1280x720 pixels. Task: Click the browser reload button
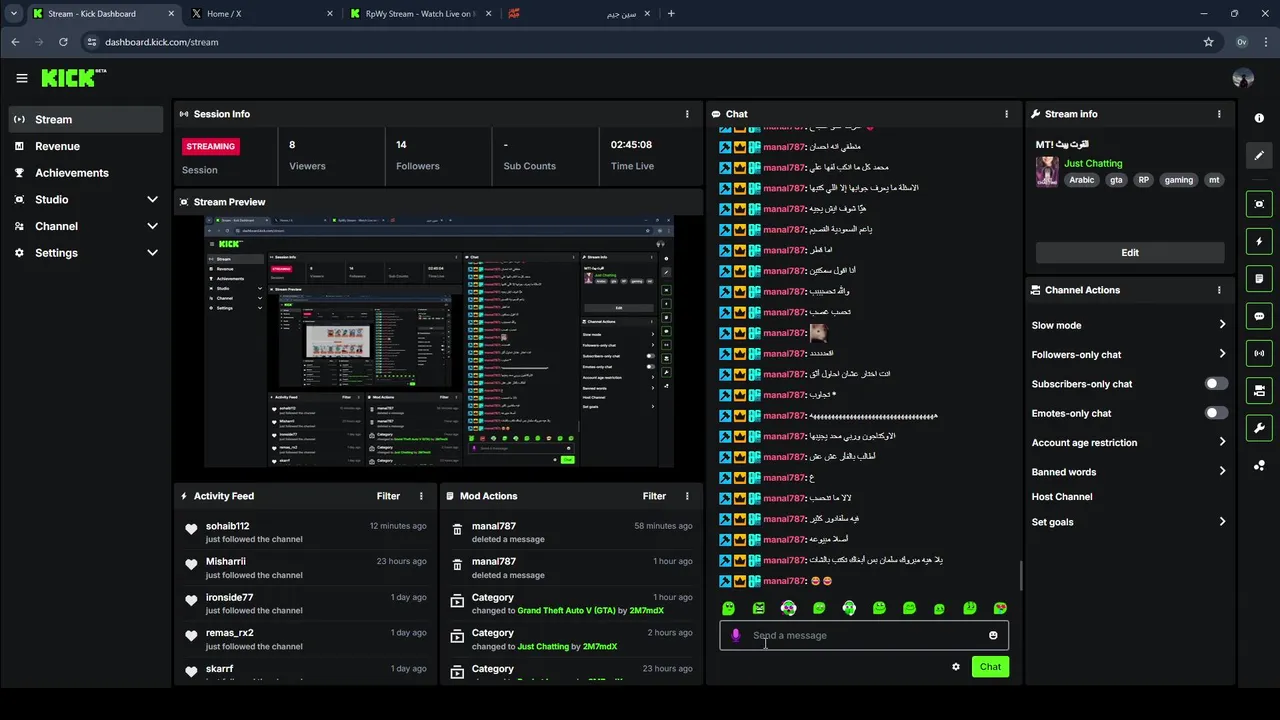point(63,42)
